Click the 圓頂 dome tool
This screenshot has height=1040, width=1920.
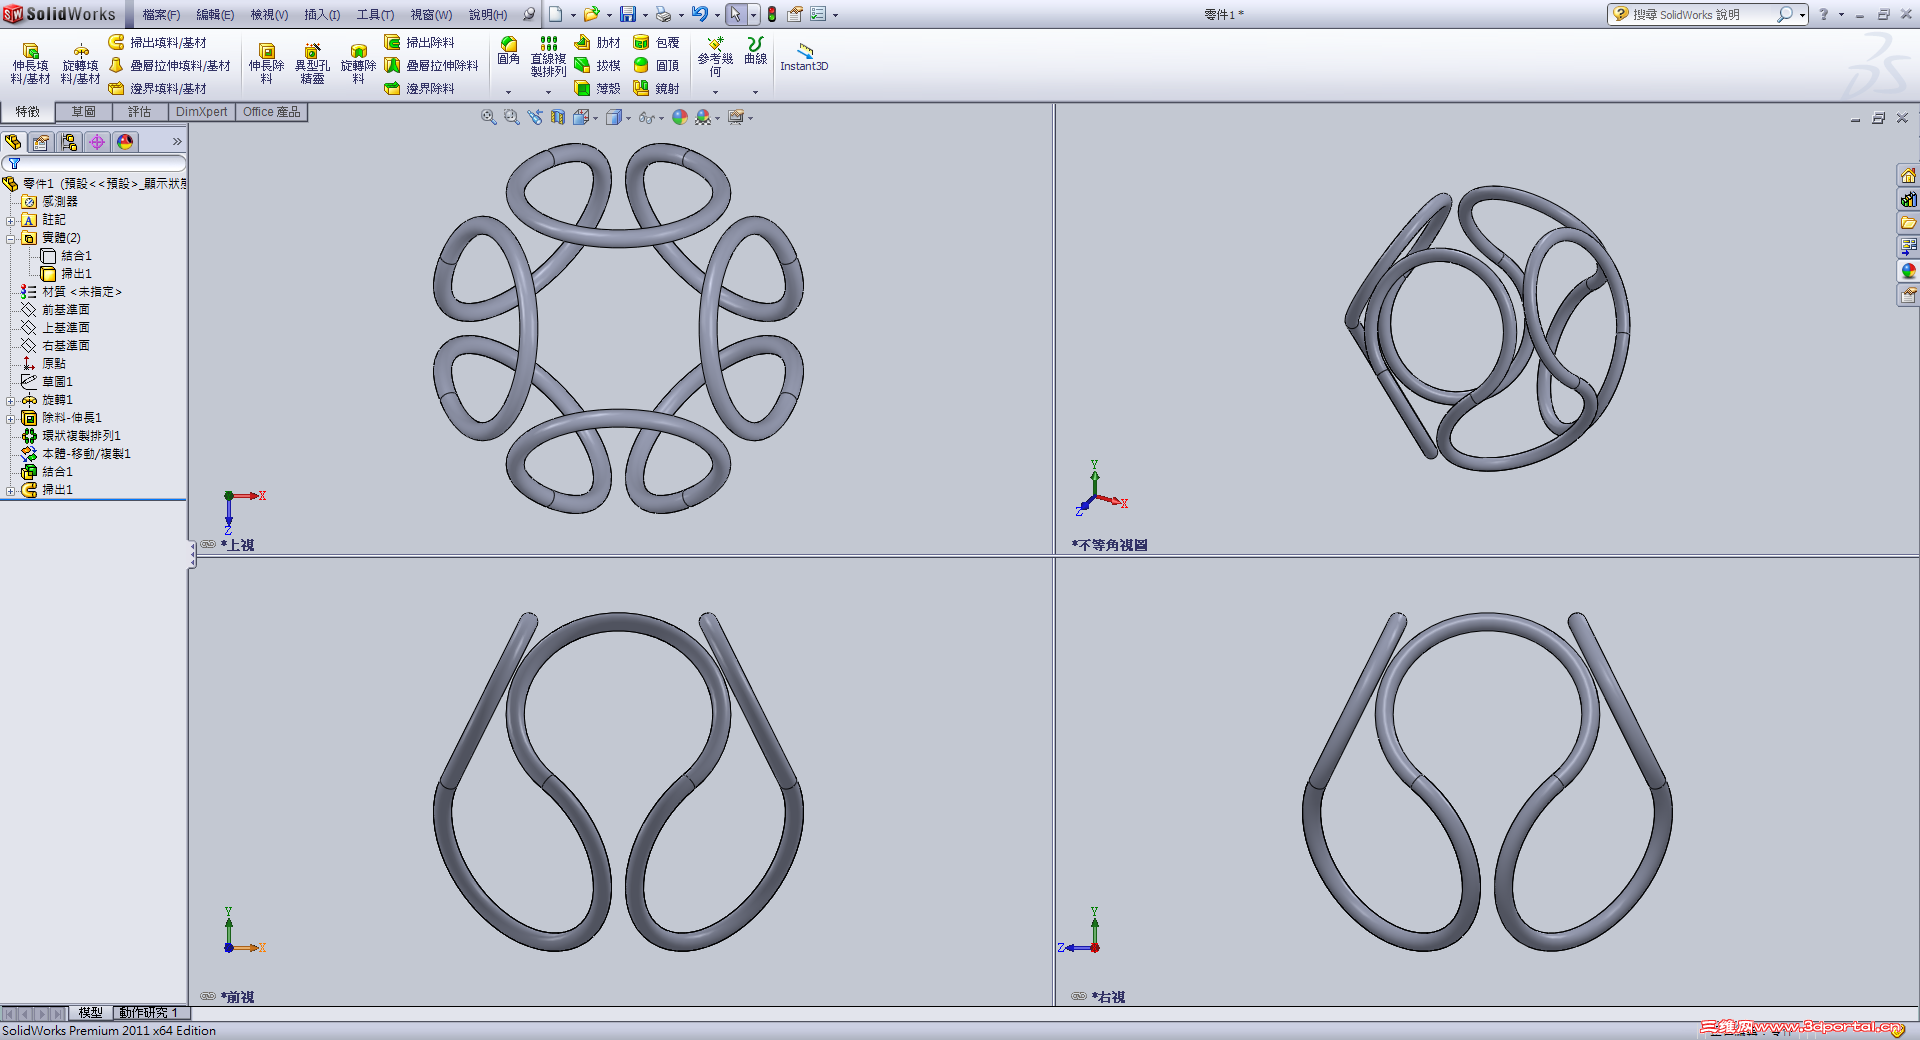pyautogui.click(x=656, y=65)
